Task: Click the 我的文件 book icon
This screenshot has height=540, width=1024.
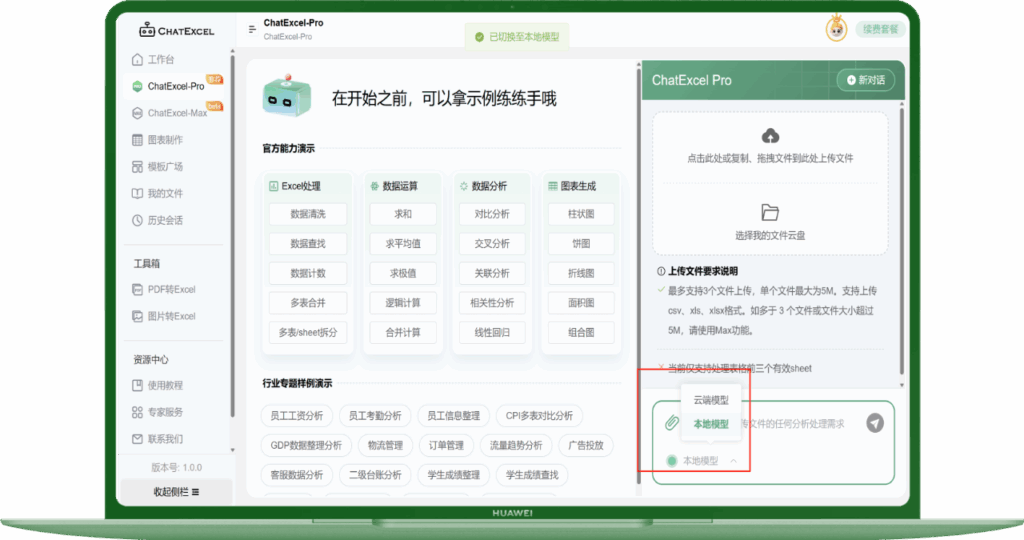Action: click(137, 193)
